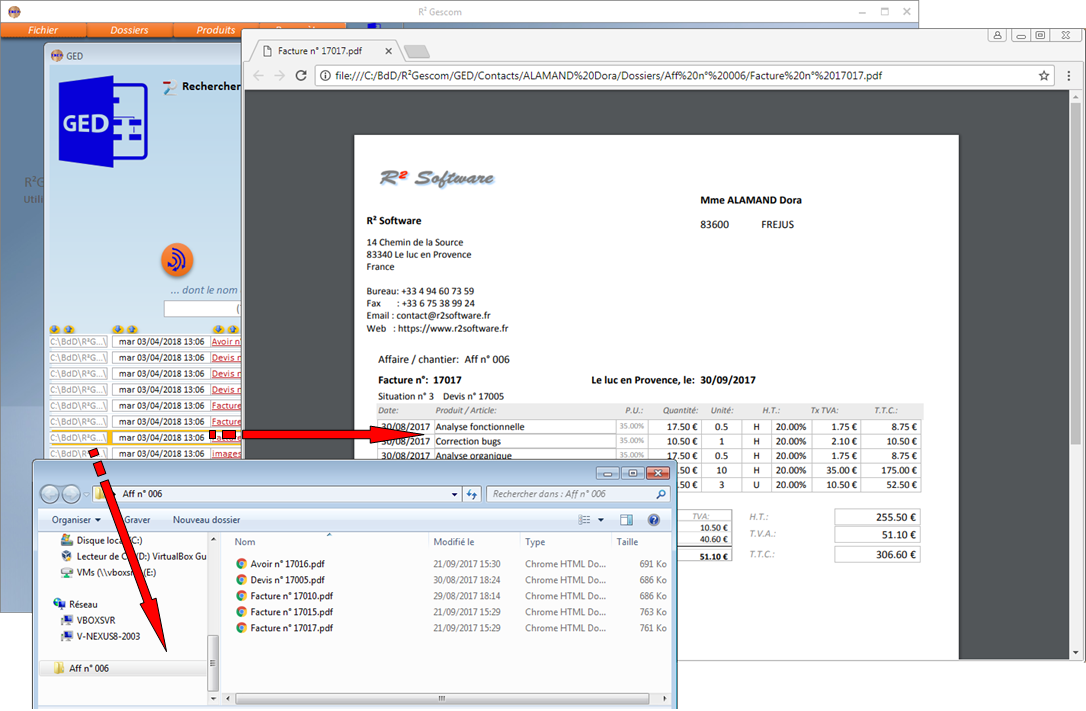Open the images link in GED list
The height and width of the screenshot is (711, 1086).
click(x=226, y=453)
